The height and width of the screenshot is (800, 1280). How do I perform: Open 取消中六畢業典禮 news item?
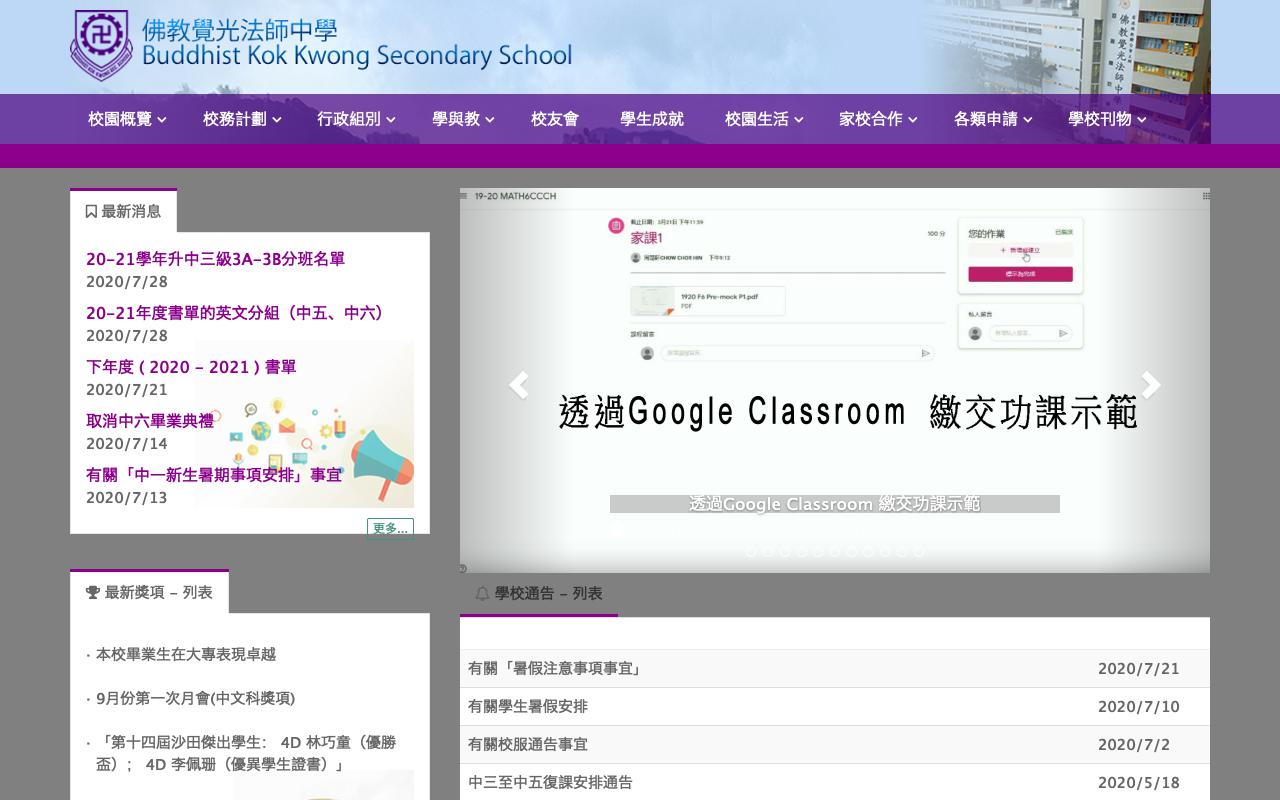[x=150, y=421]
